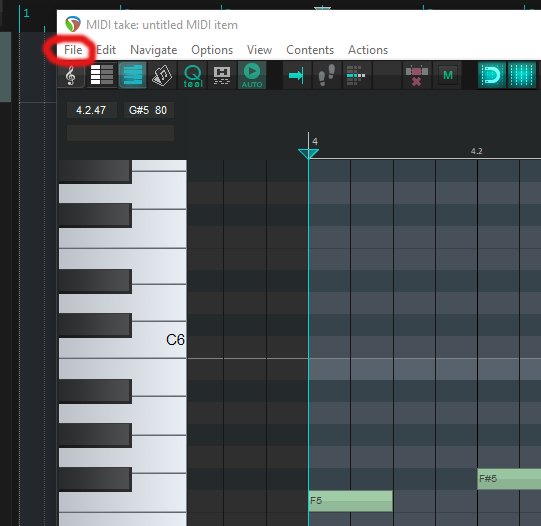Viewport: 541px width, 526px height.
Task: Open the Edit menu
Action: pyautogui.click(x=106, y=50)
